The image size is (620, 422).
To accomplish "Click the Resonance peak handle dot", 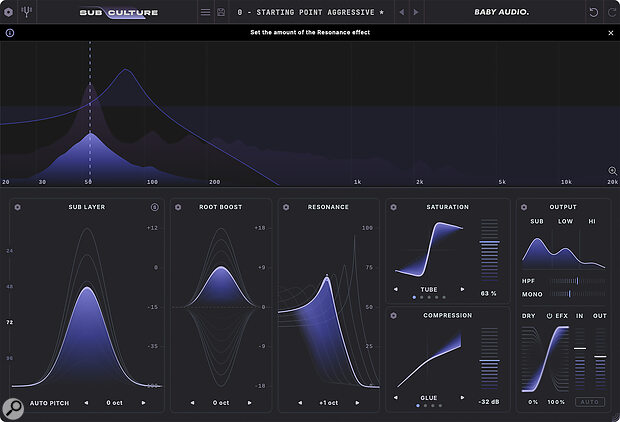I will click(x=327, y=276).
